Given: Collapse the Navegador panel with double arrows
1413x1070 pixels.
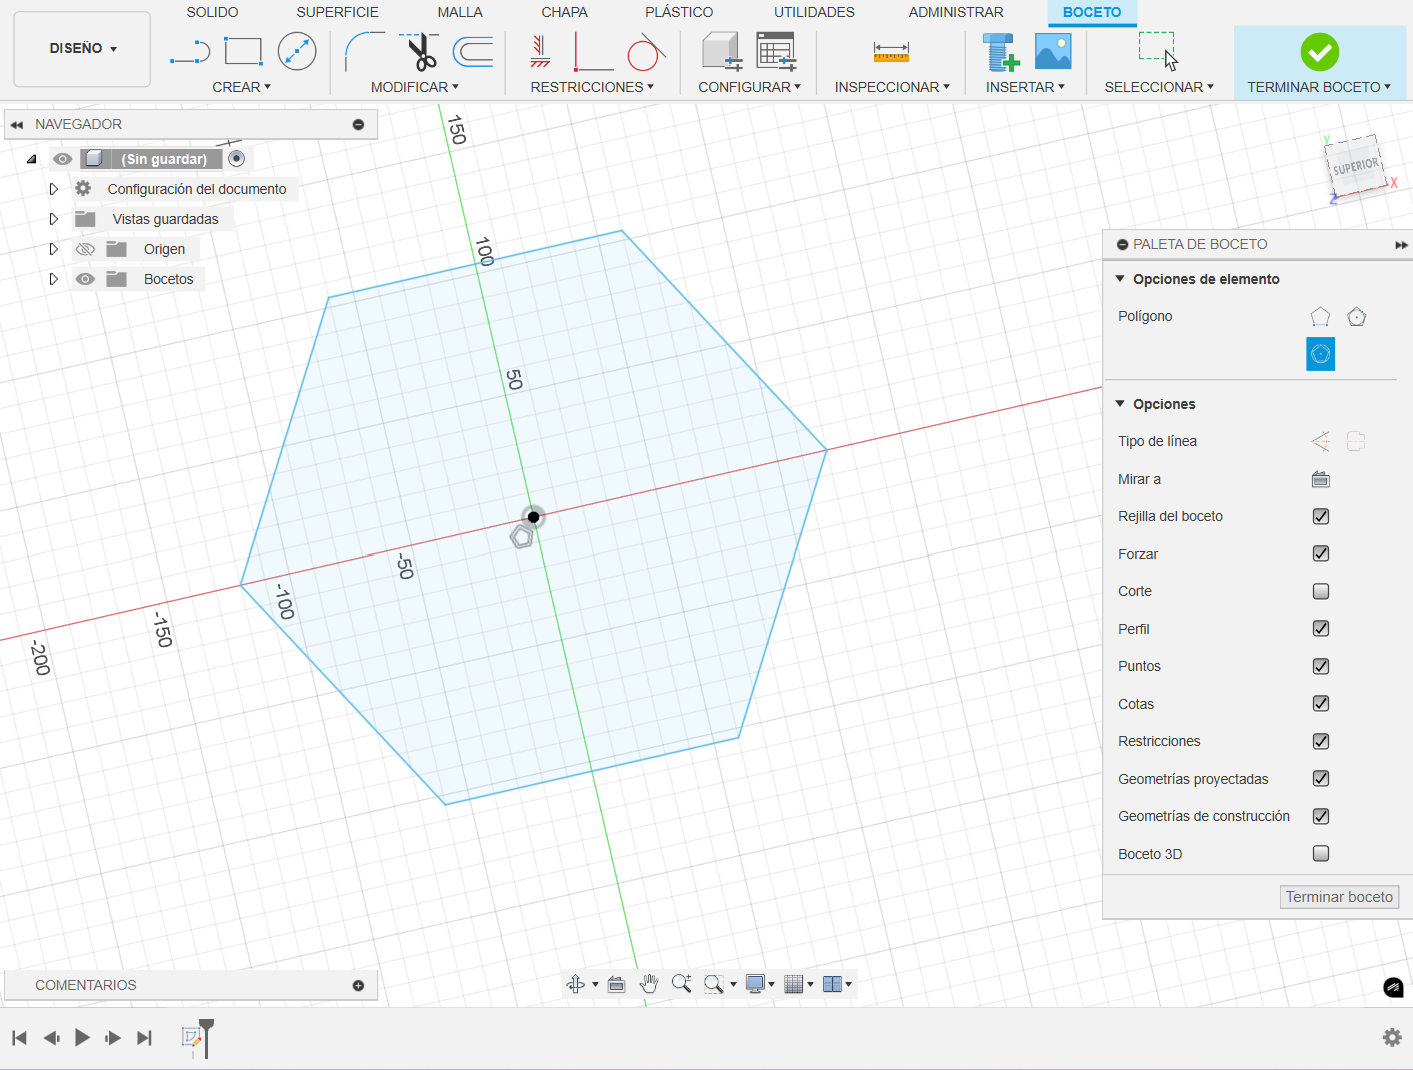Looking at the screenshot, I should coord(17,125).
